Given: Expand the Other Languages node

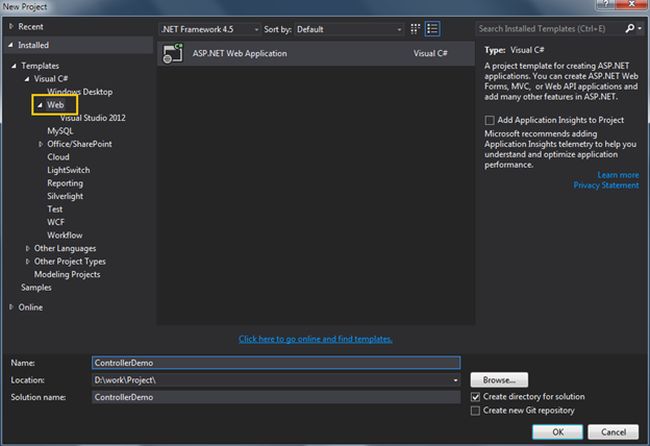Looking at the screenshot, I should (x=27, y=248).
